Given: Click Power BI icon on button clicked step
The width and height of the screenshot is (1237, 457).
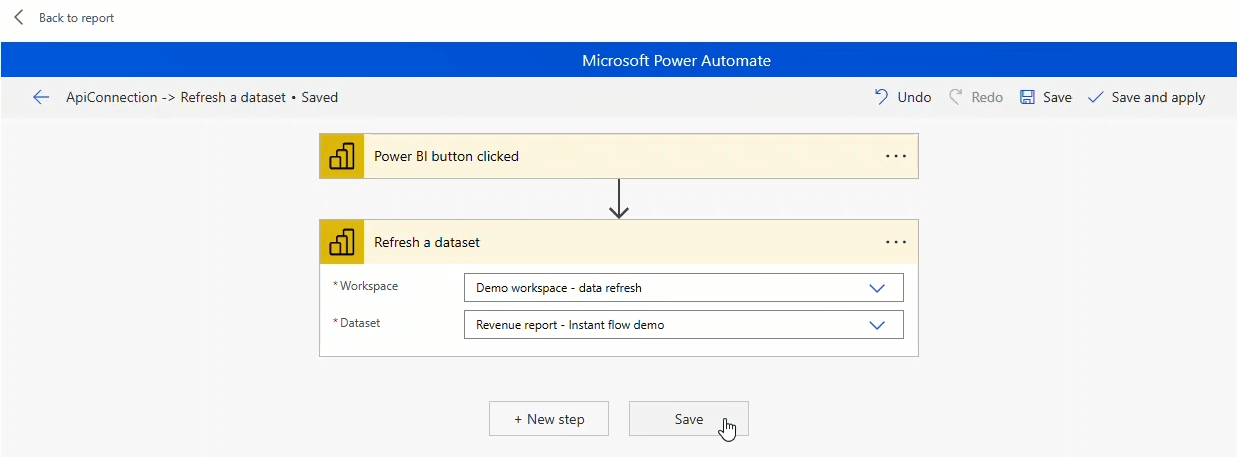Looking at the screenshot, I should coord(342,156).
